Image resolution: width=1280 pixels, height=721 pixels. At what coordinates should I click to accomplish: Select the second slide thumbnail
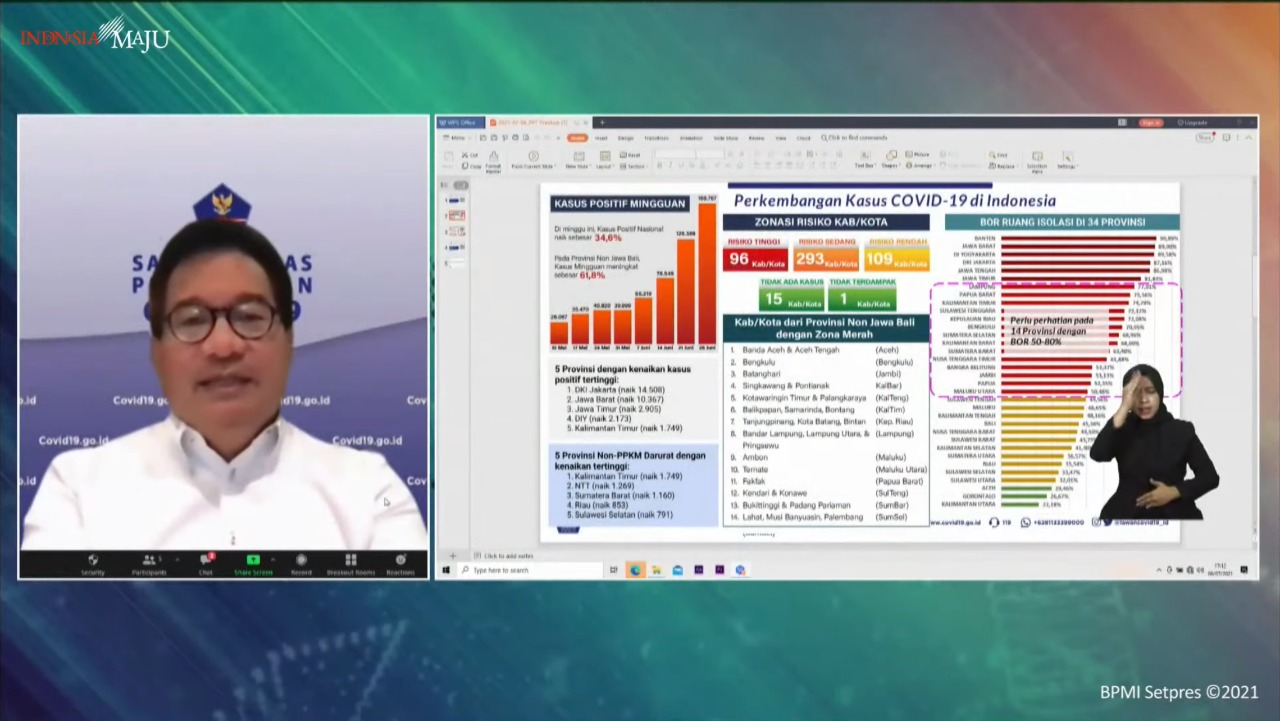(x=457, y=216)
